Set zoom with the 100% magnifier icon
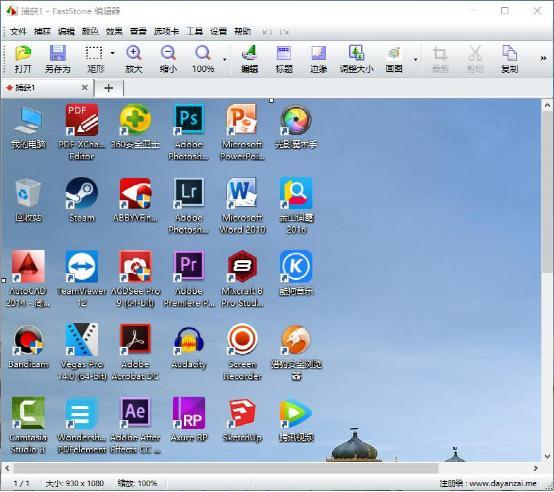554x492 pixels. 203,53
